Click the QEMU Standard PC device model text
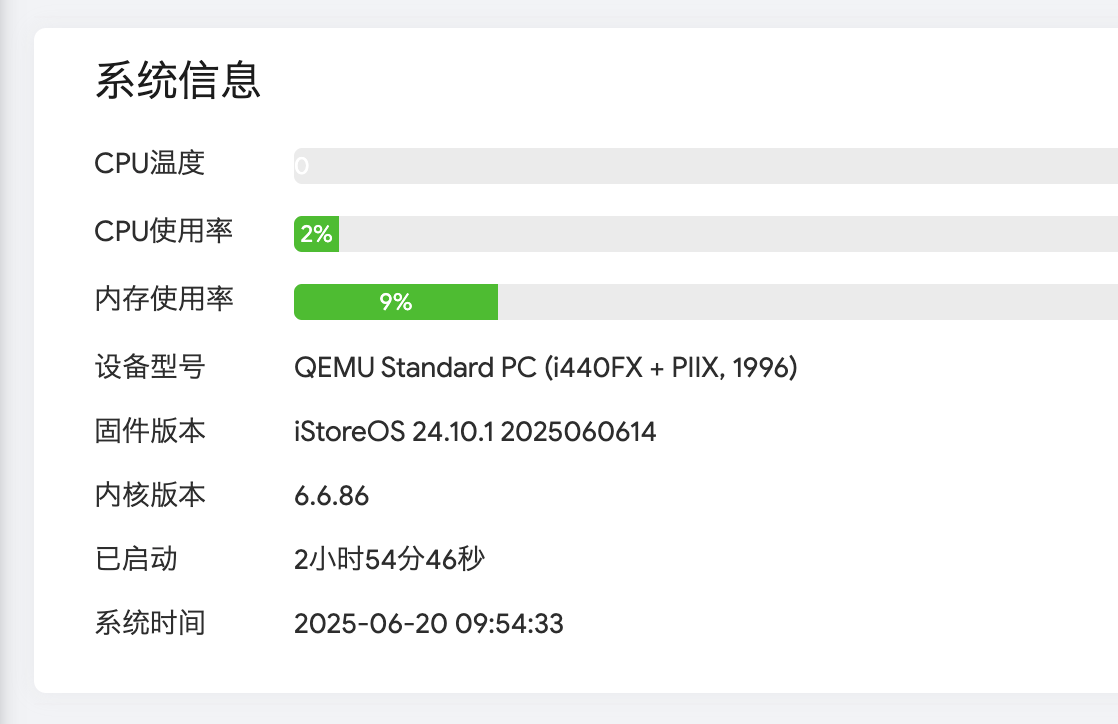 click(x=545, y=368)
